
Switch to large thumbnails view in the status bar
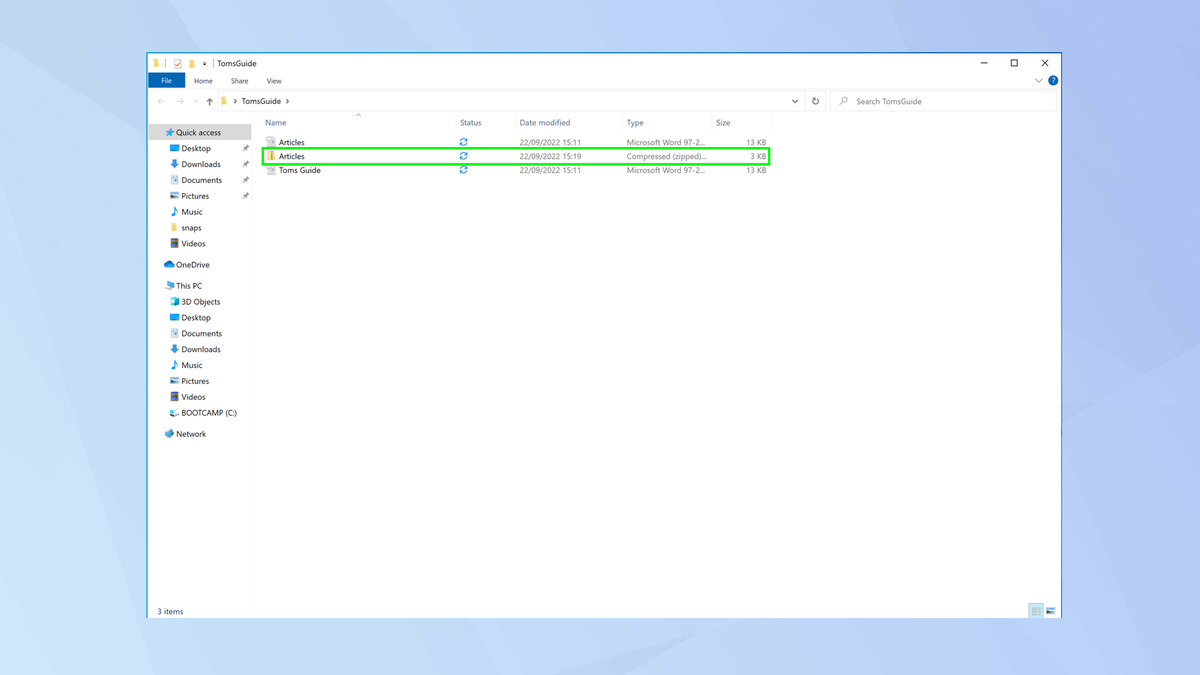pos(1050,609)
